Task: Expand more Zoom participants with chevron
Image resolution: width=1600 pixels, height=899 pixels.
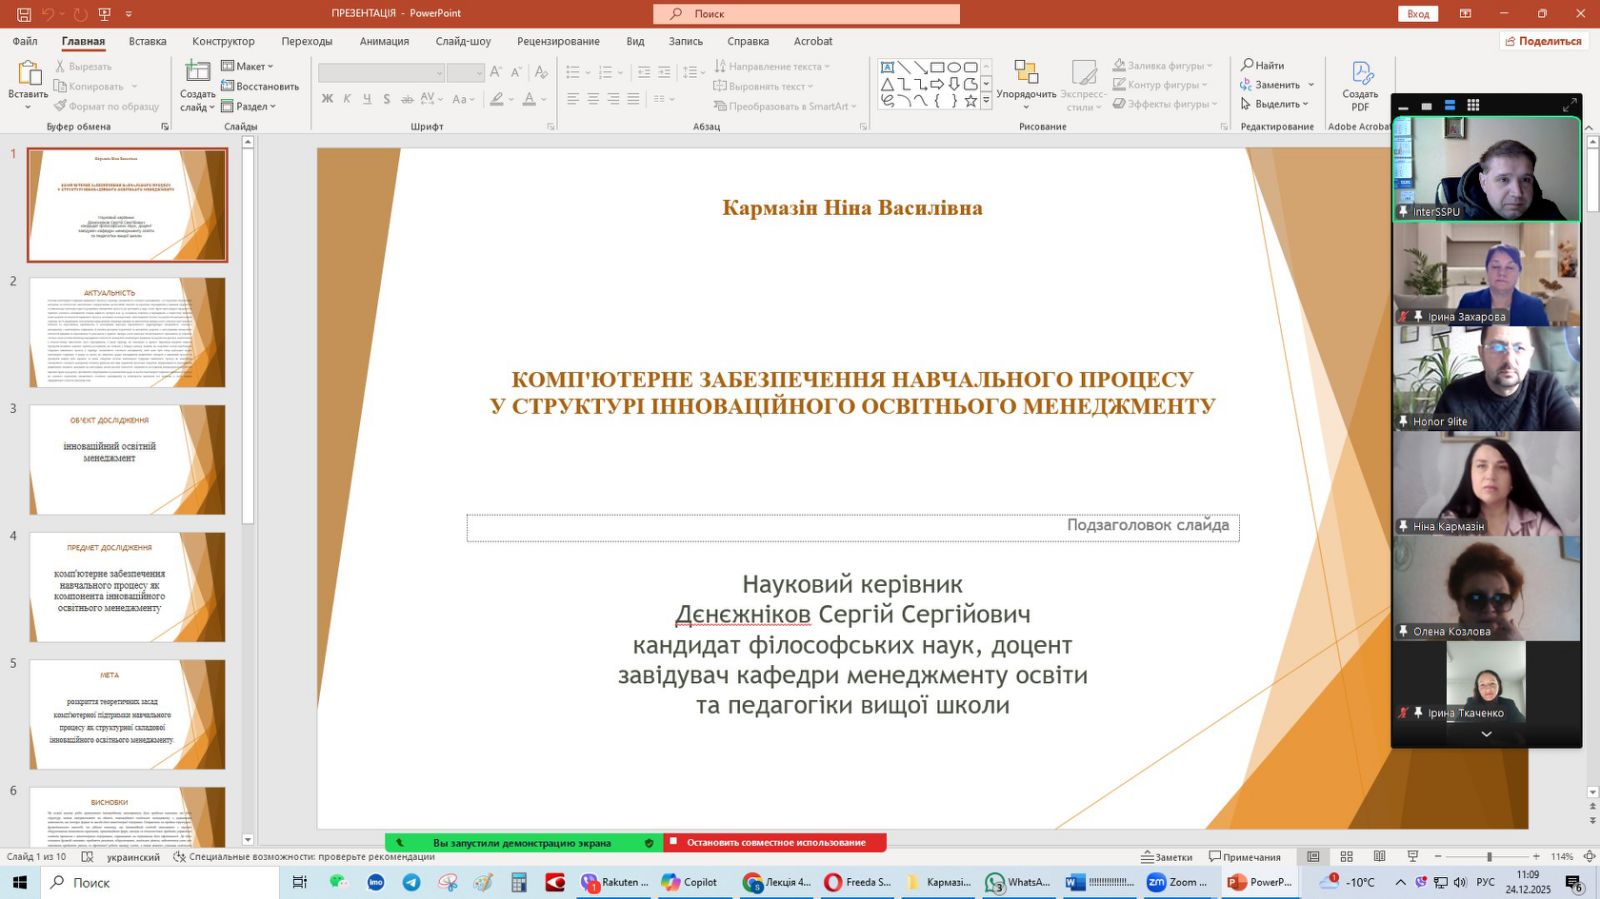Action: 1486,734
